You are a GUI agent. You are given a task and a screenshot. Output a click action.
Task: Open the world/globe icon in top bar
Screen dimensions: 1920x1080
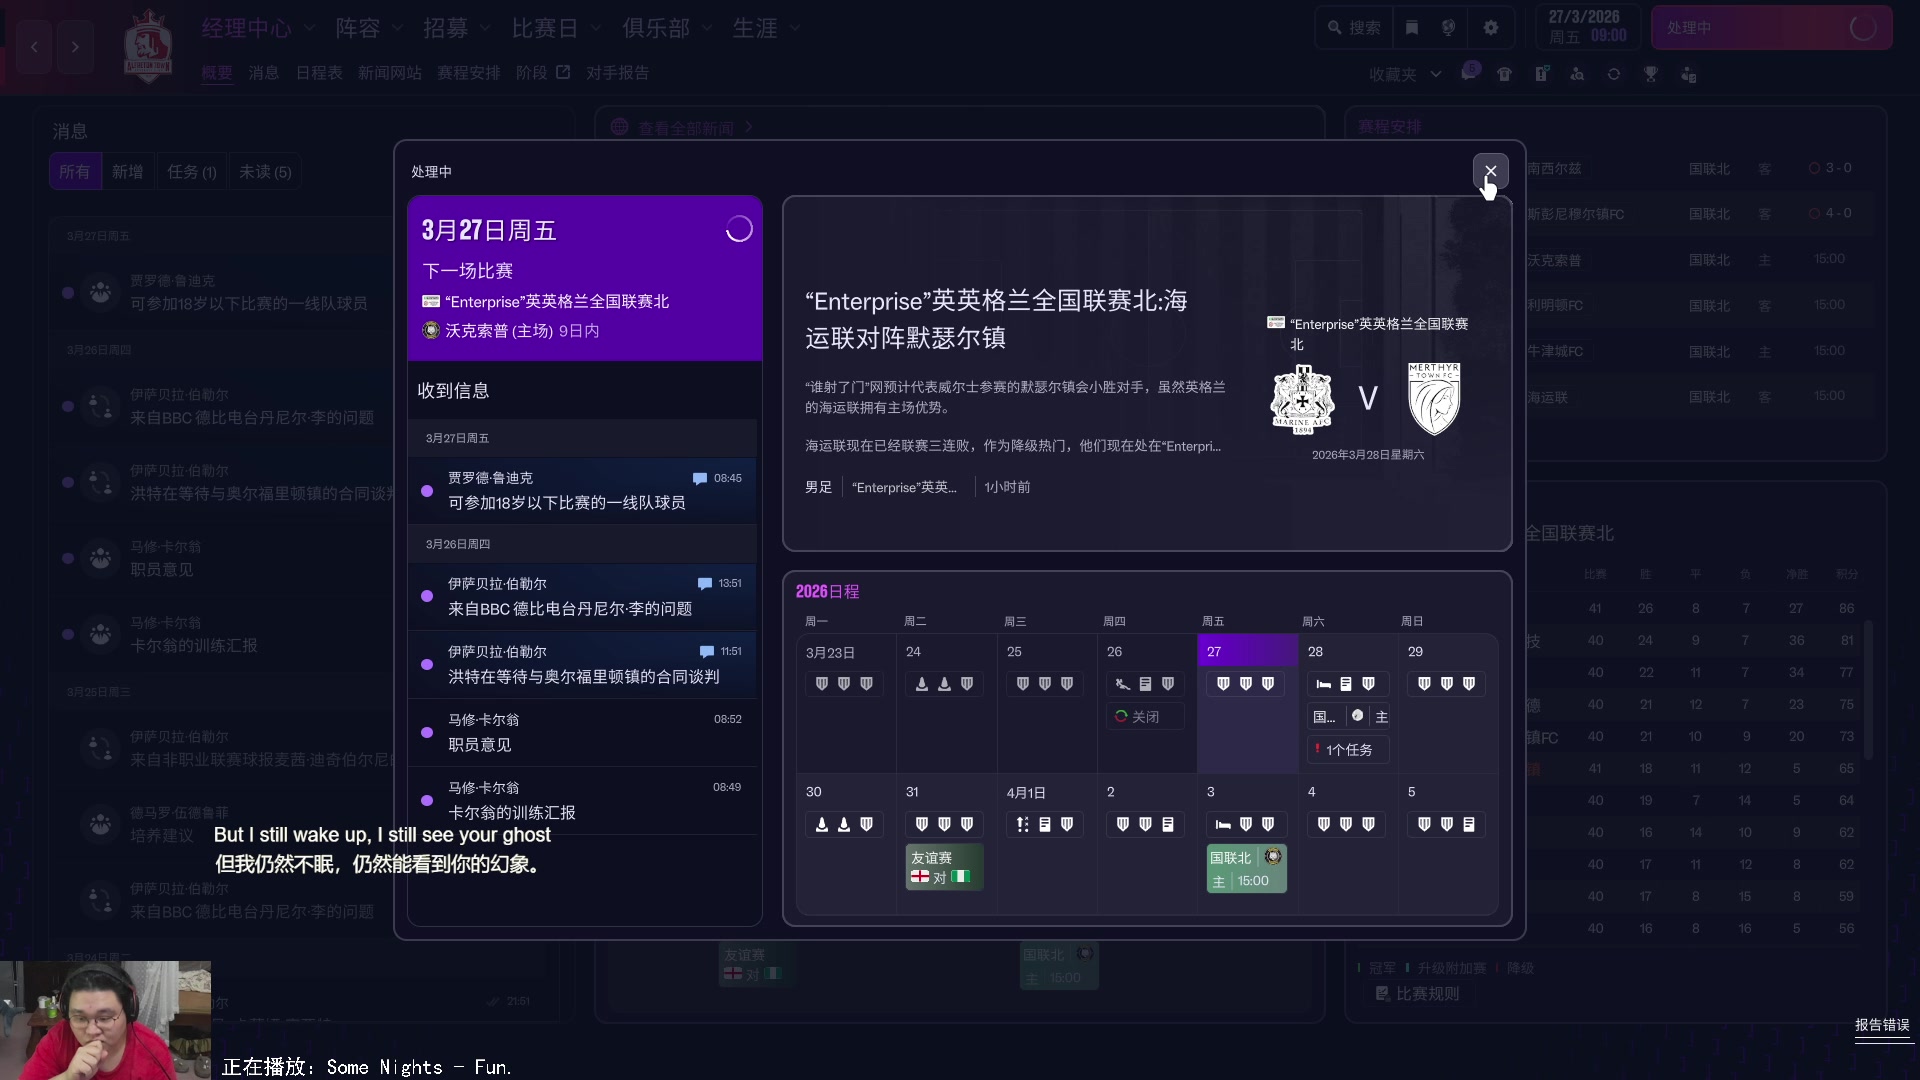coord(1448,27)
